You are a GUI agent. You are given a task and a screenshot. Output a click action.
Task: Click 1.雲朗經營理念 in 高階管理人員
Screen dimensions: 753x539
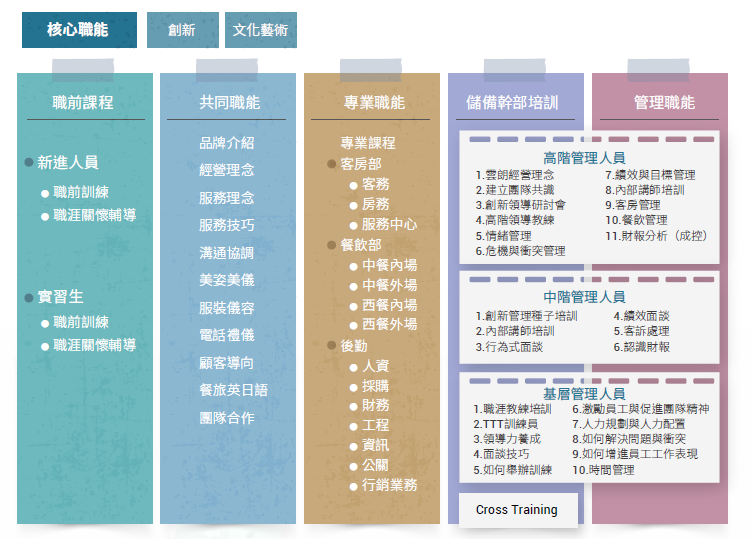(515, 175)
